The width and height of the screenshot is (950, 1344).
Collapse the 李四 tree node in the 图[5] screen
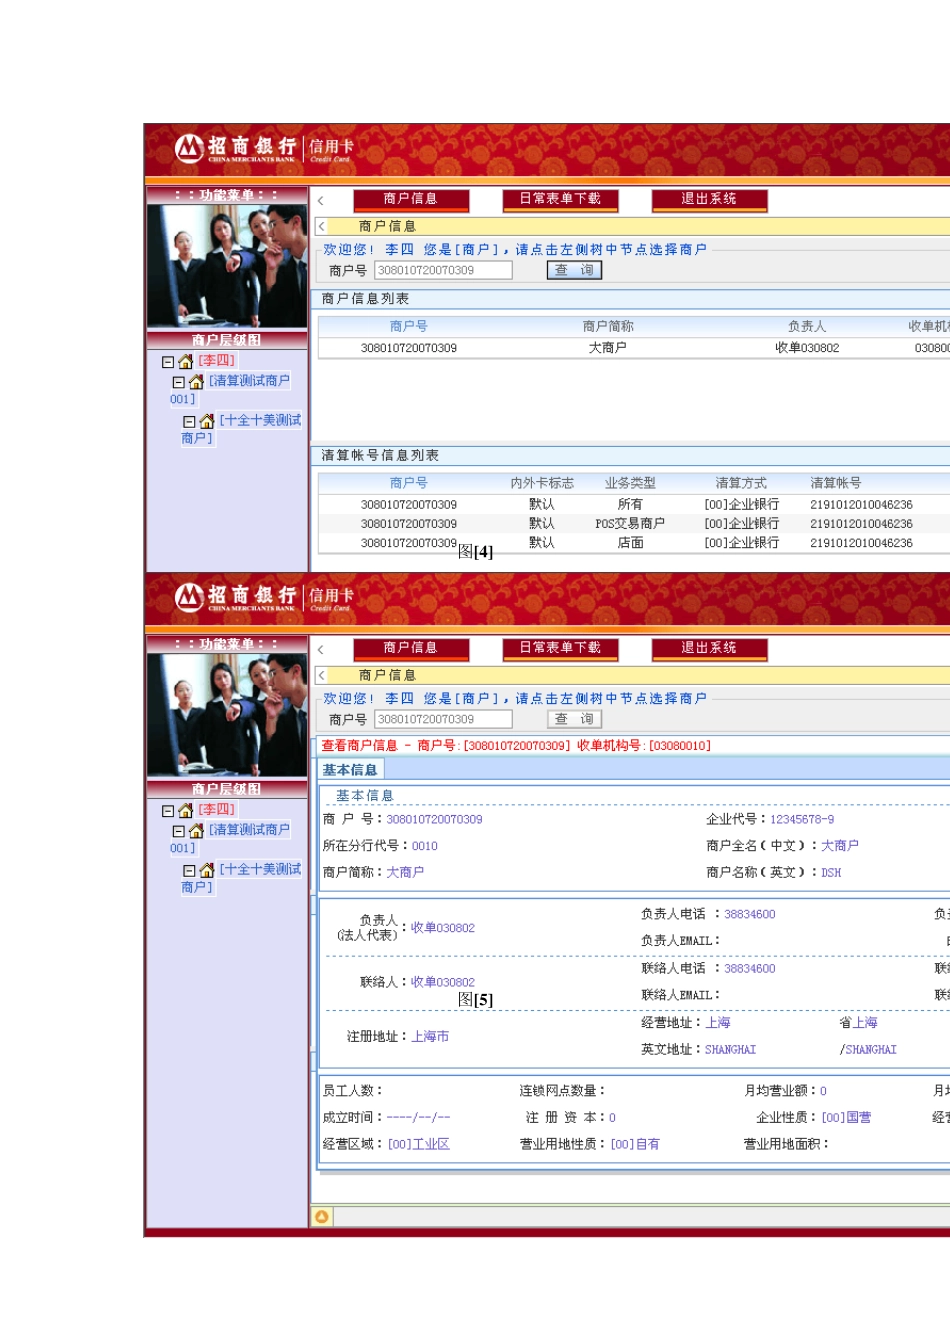[168, 811]
